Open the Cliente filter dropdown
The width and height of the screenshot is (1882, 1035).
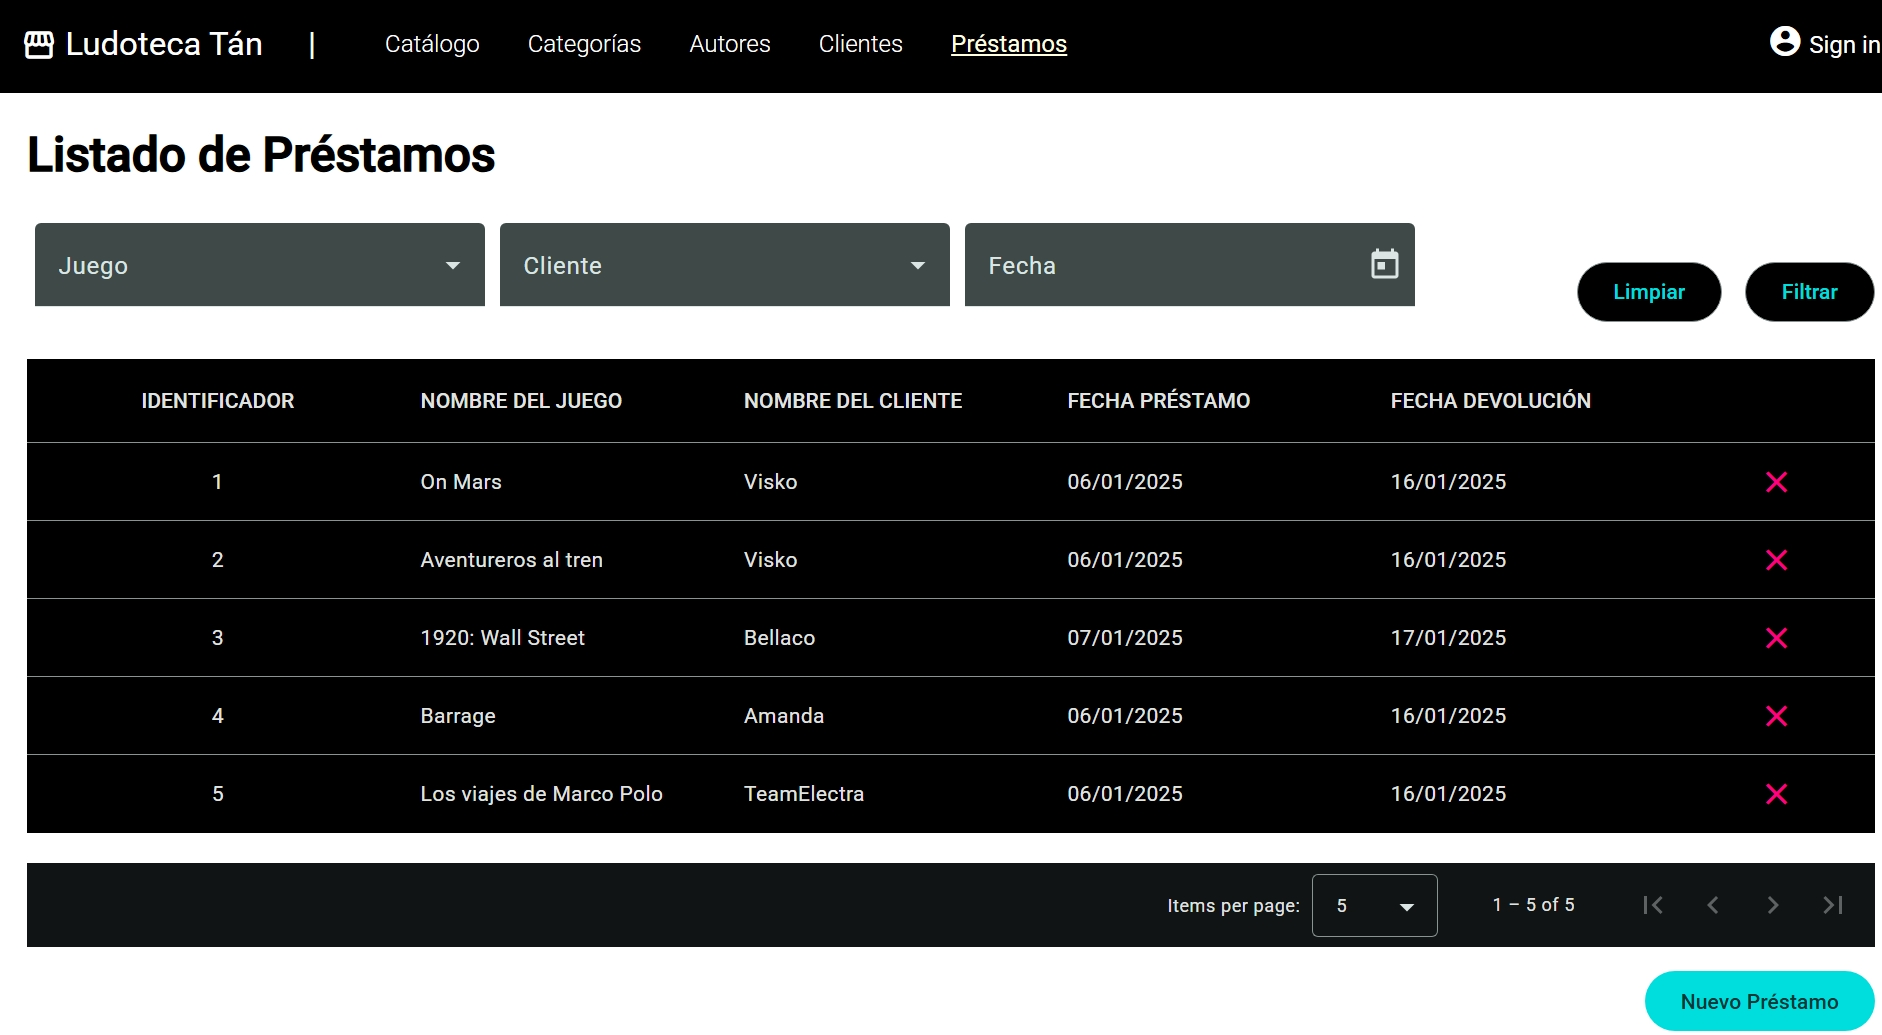tap(724, 265)
